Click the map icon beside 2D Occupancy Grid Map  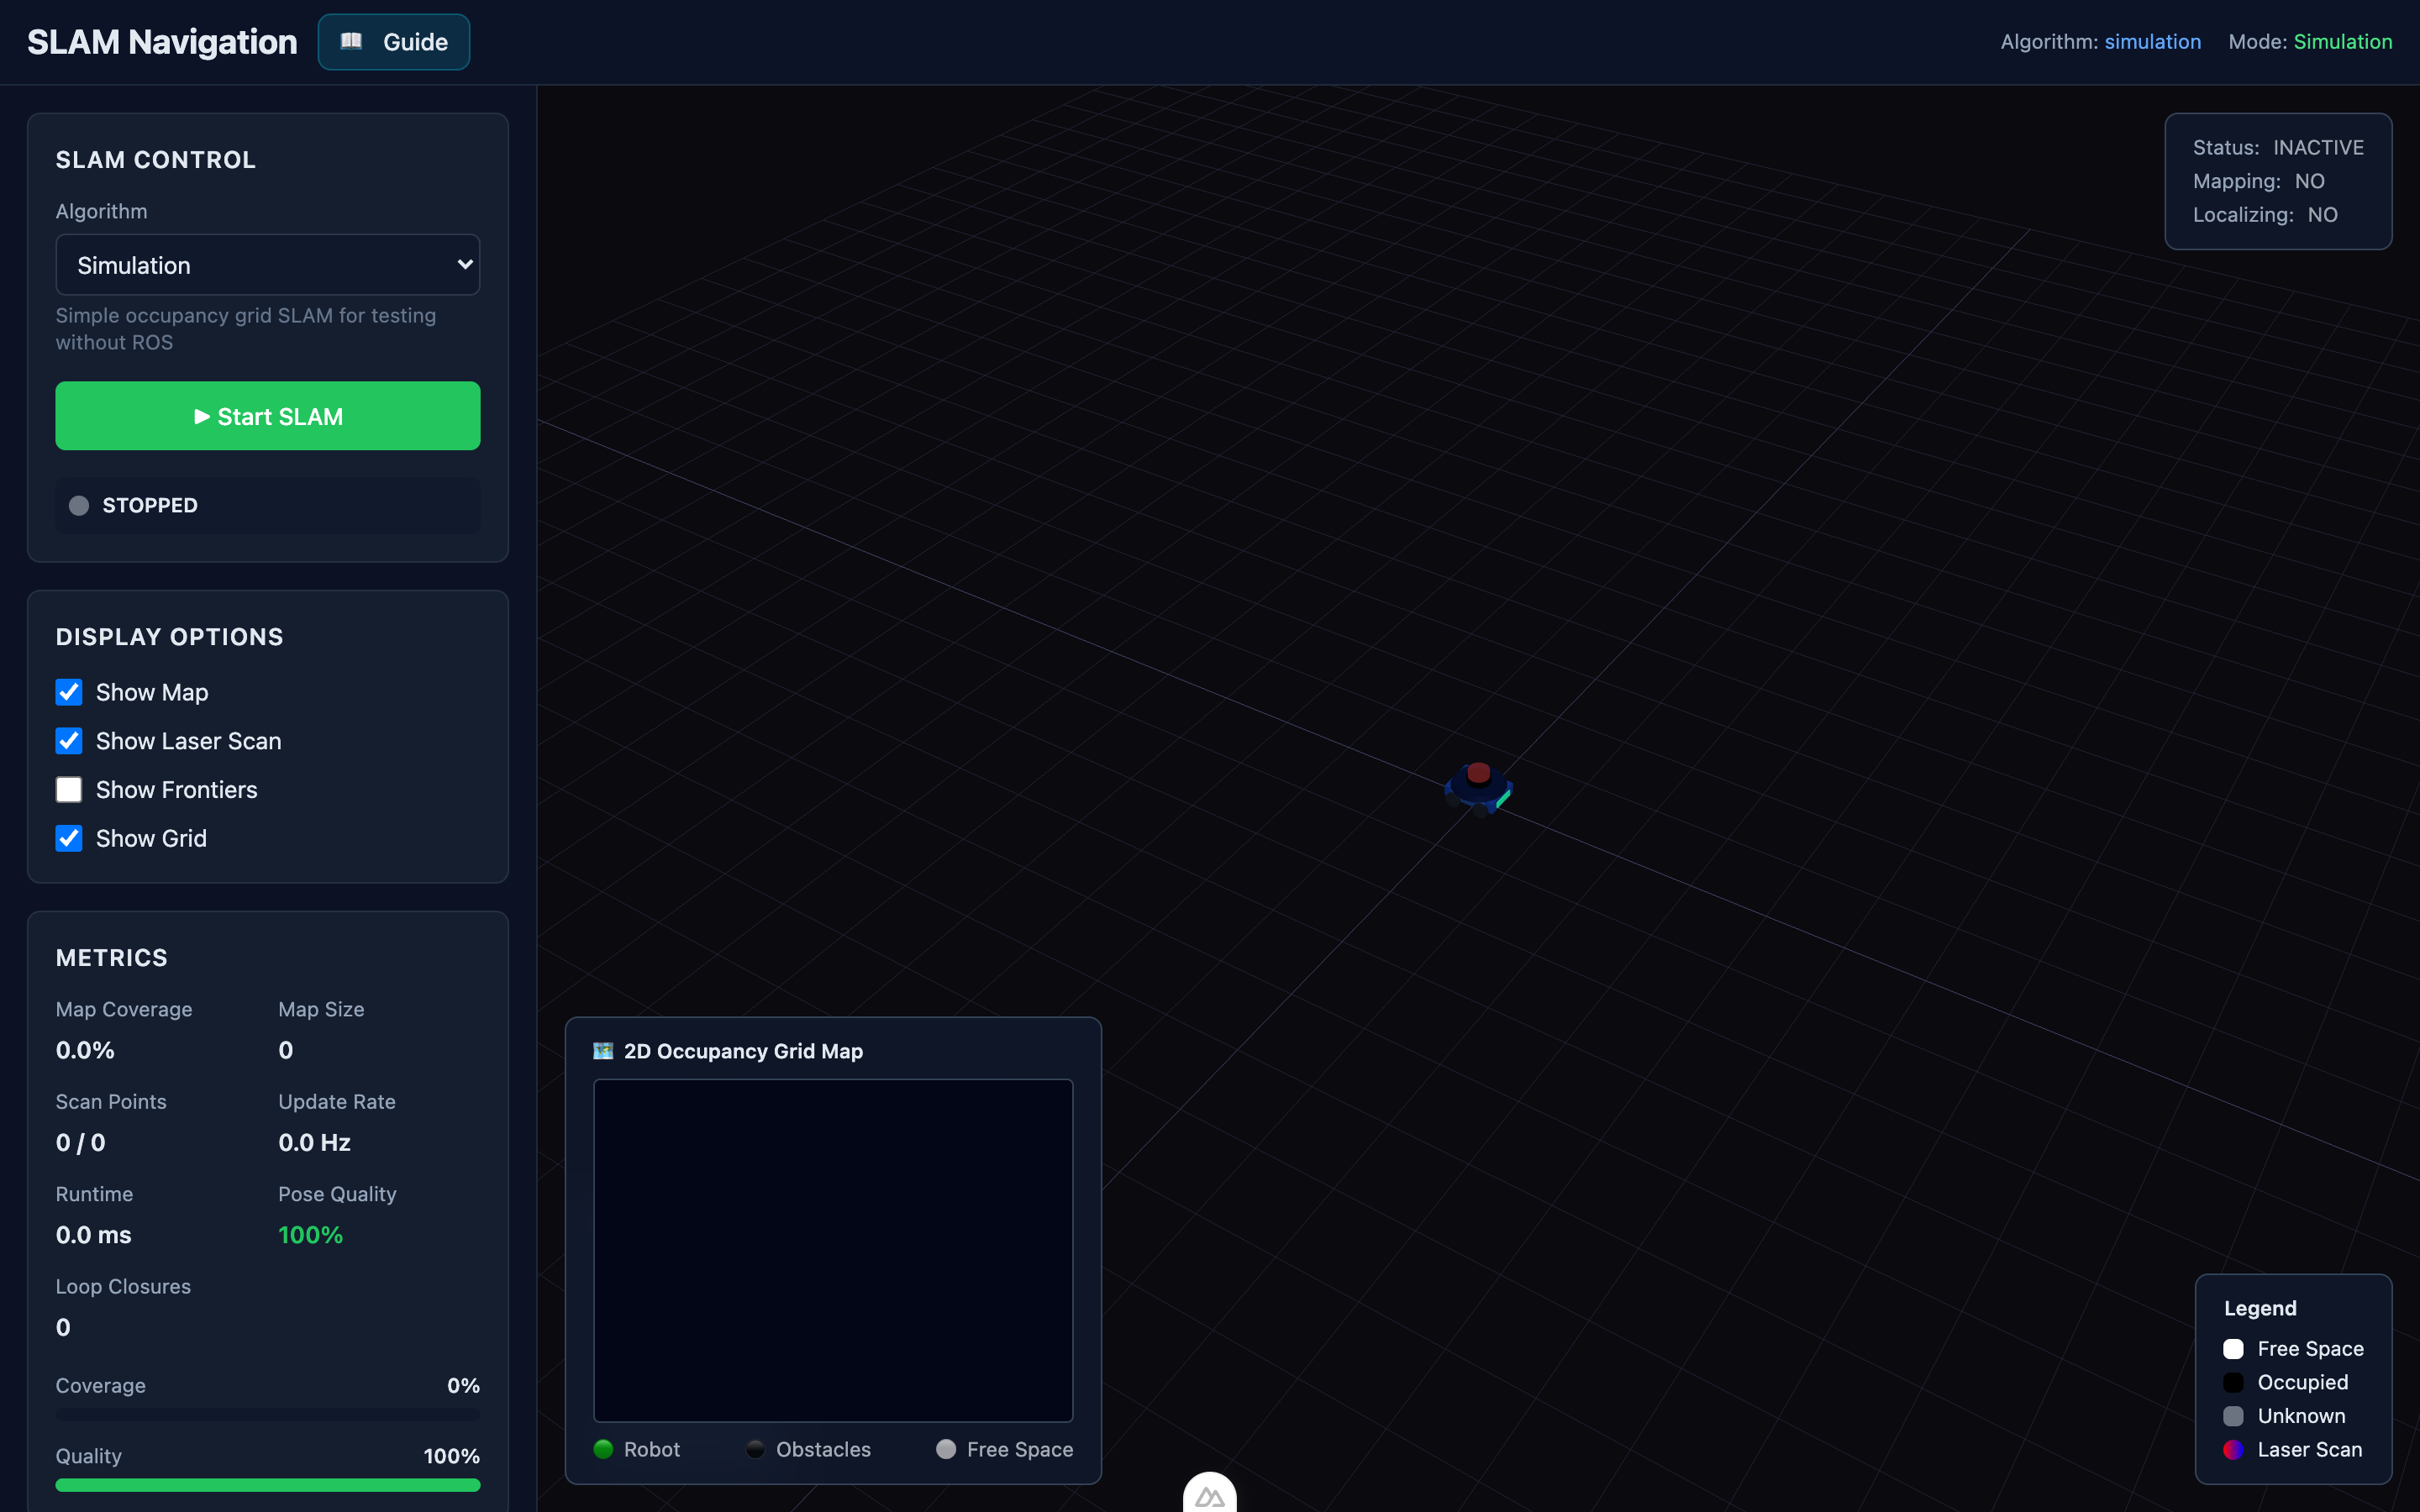coord(603,1051)
